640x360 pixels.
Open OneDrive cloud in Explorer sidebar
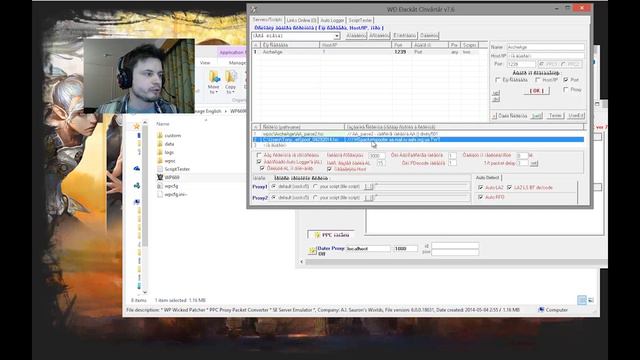137,168
